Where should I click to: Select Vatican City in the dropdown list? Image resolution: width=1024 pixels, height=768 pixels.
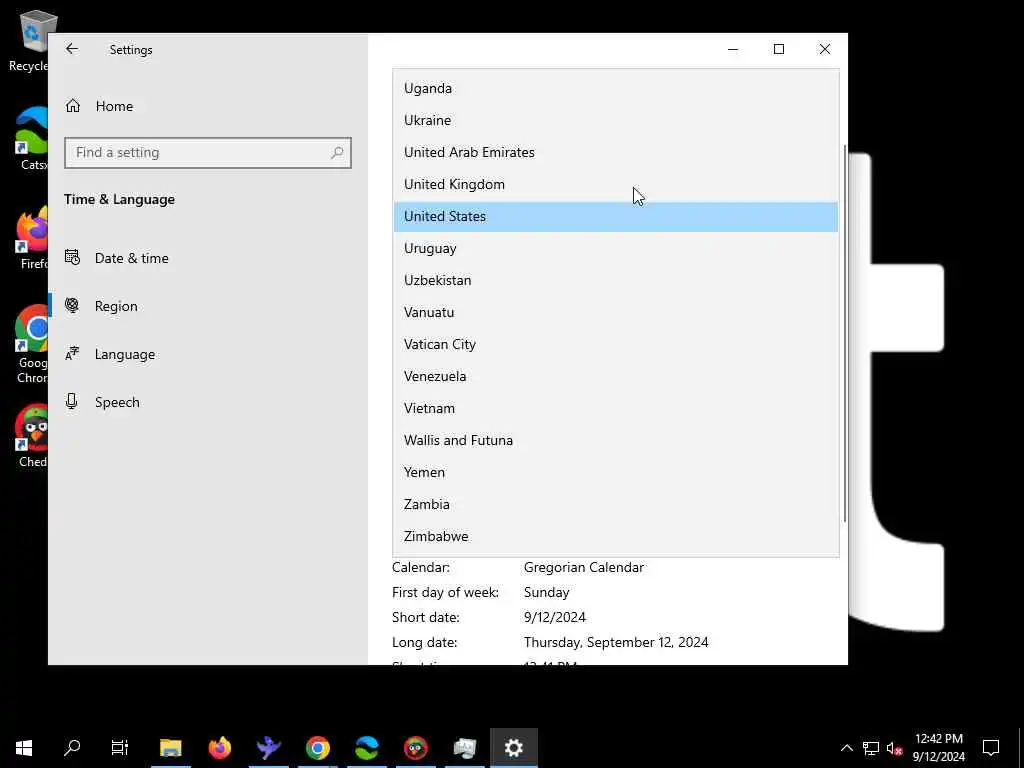click(615, 344)
